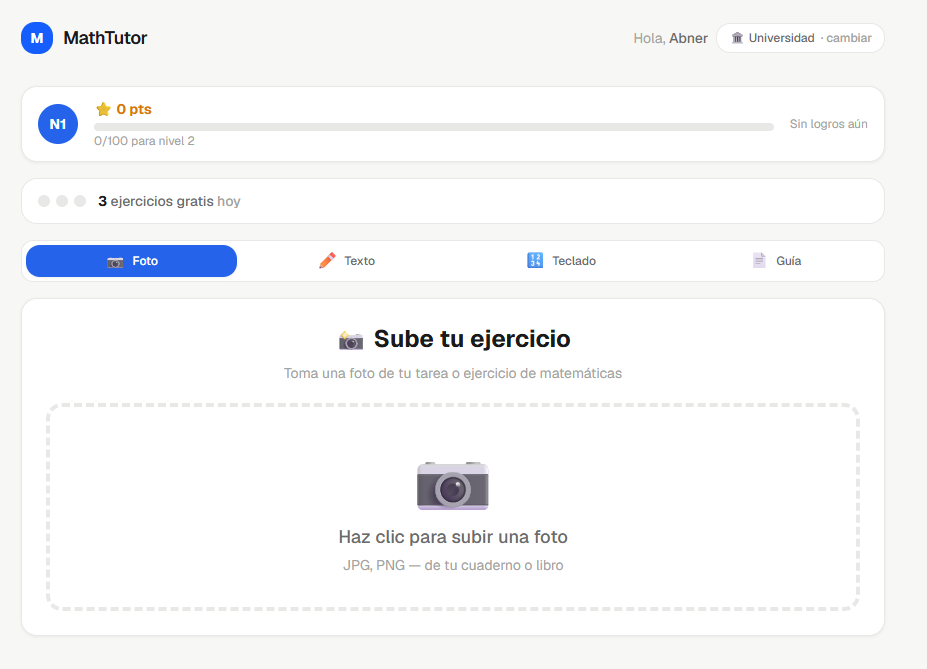The height and width of the screenshot is (669, 927).
Task: Click the blue M MathTutor logo
Action: (37, 38)
